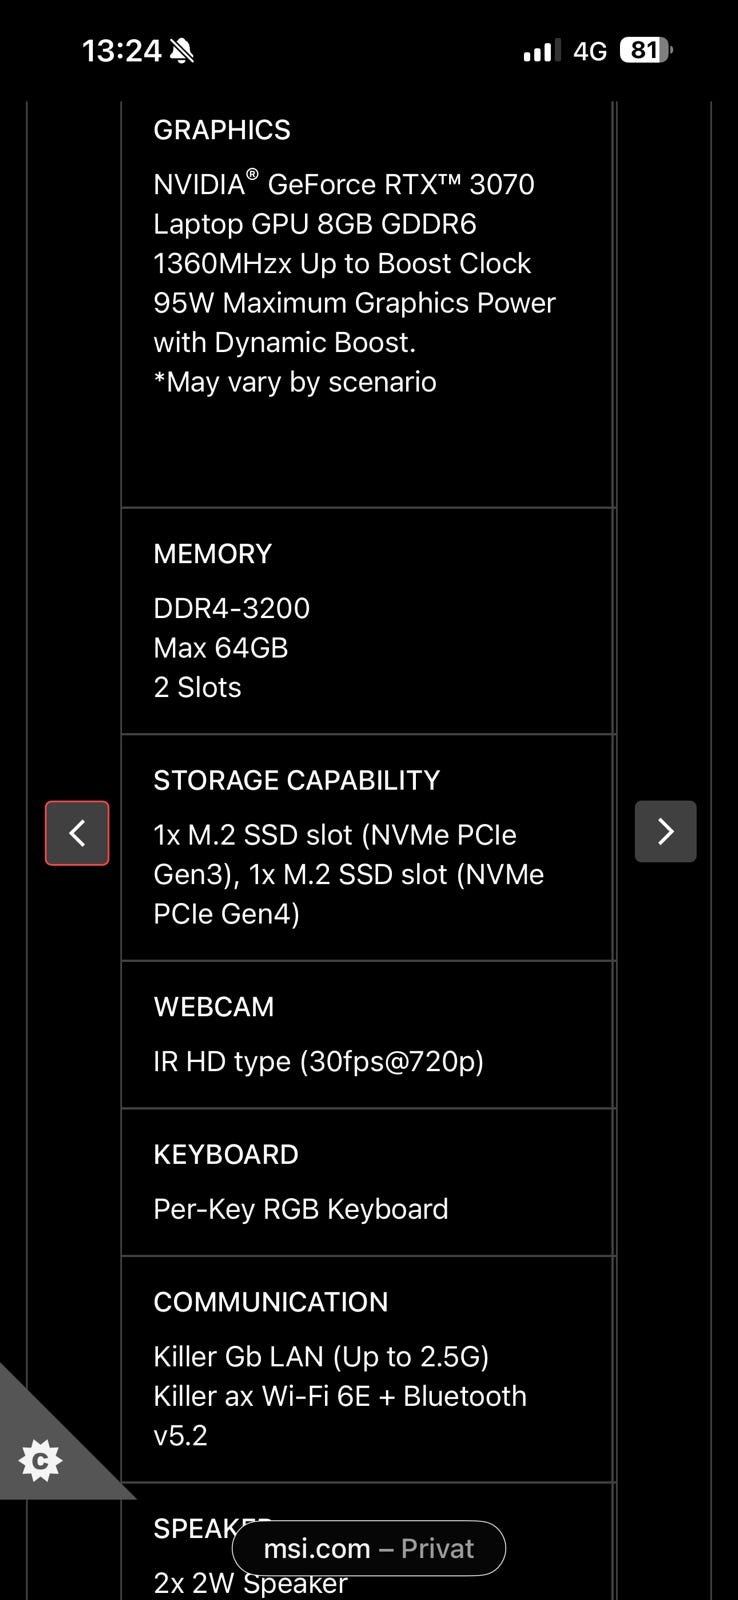Tap the battery level indicator

[646, 50]
